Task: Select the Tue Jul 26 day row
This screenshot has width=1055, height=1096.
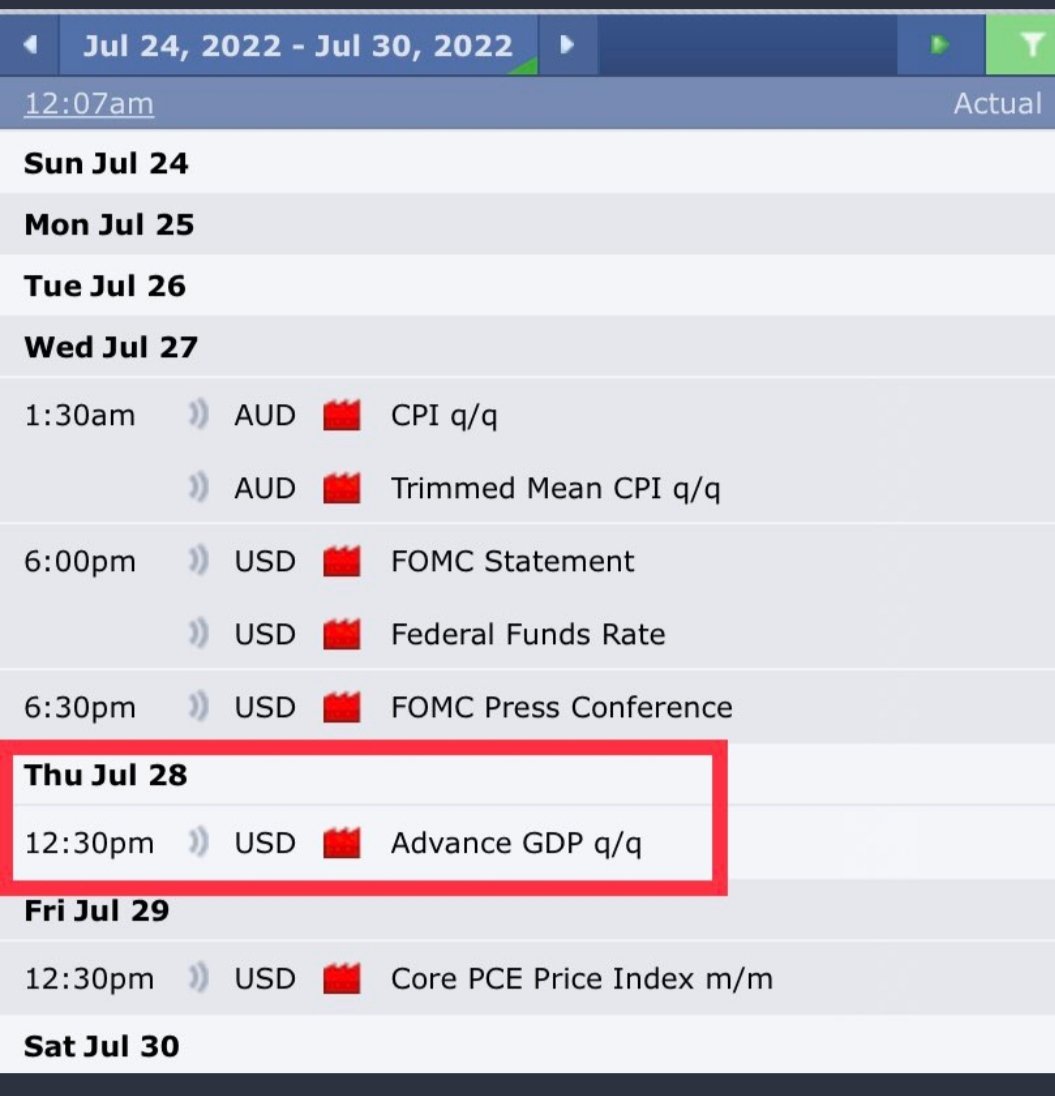Action: (527, 285)
